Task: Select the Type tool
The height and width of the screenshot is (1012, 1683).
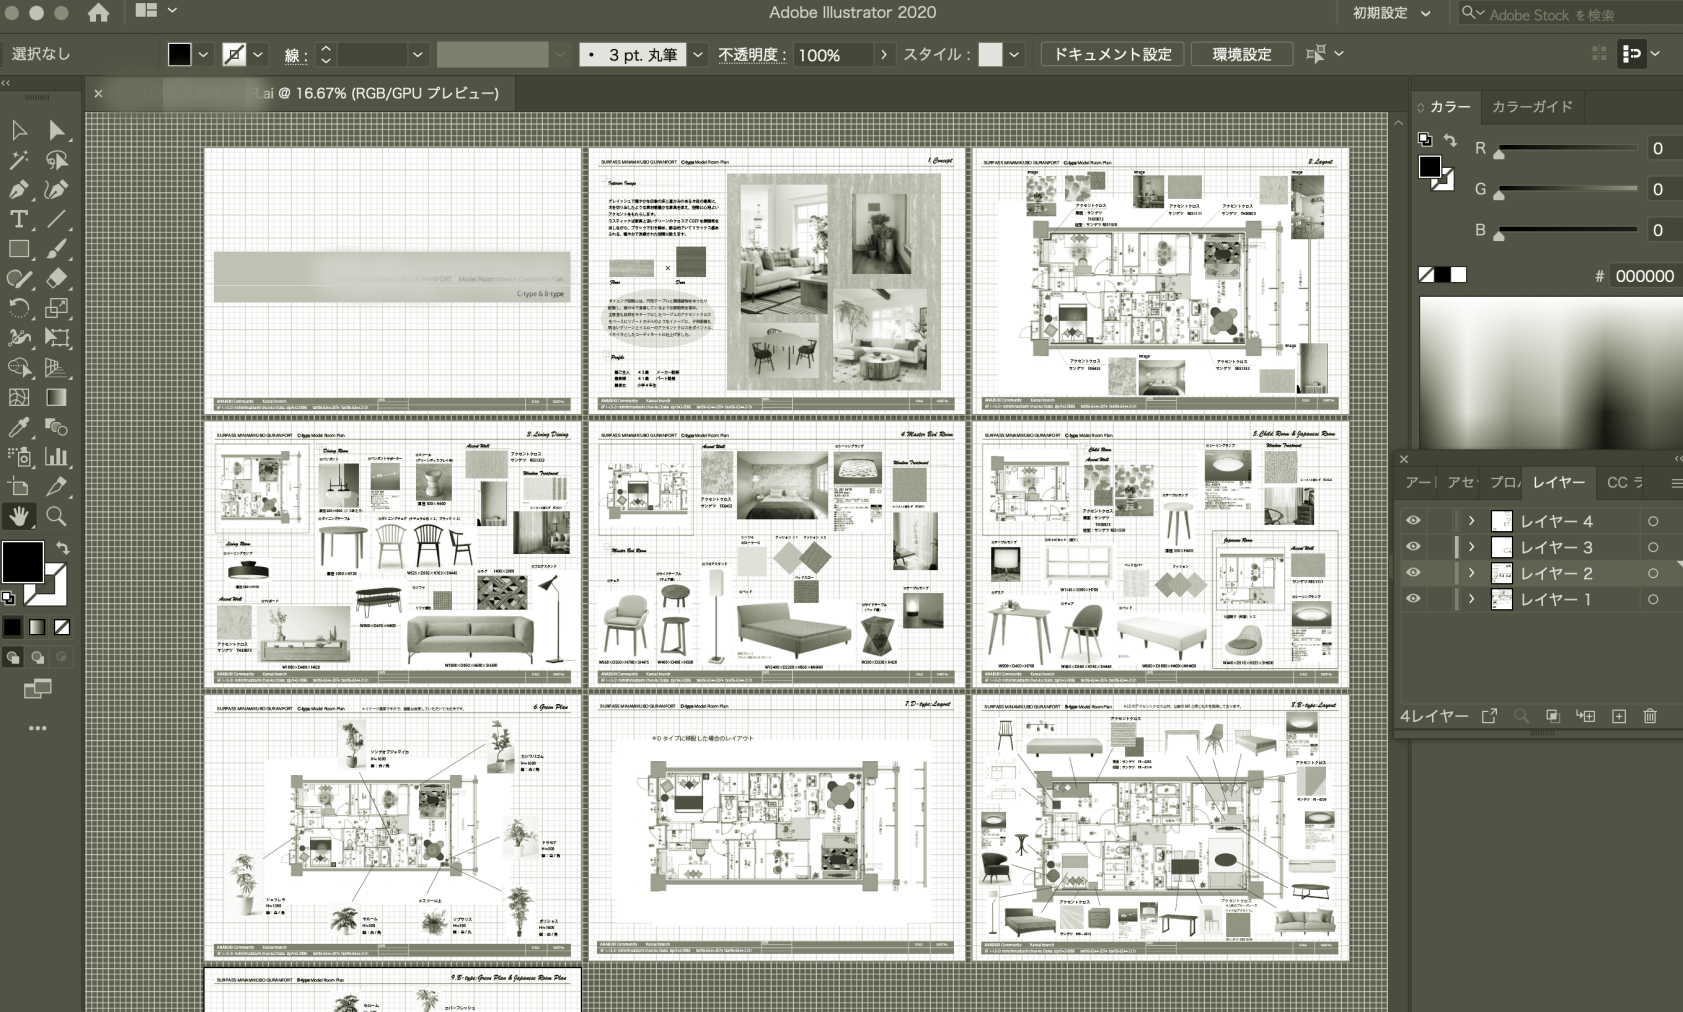Action: coord(18,219)
